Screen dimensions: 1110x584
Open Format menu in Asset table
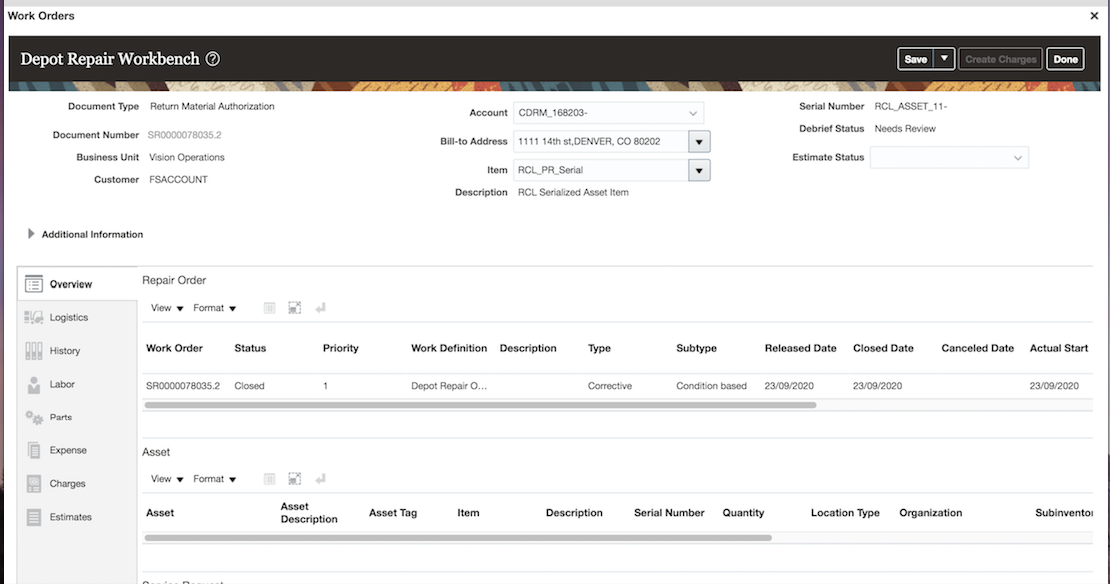[x=214, y=479]
